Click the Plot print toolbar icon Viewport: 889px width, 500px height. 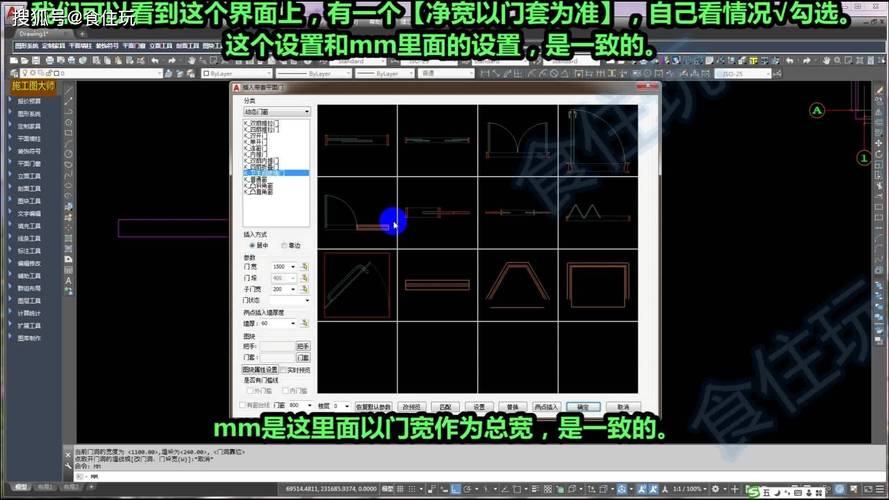(x=50, y=60)
